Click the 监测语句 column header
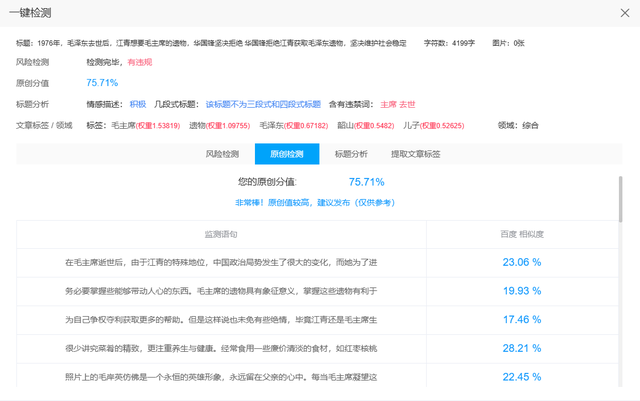This screenshot has height=401, width=640. [221, 234]
